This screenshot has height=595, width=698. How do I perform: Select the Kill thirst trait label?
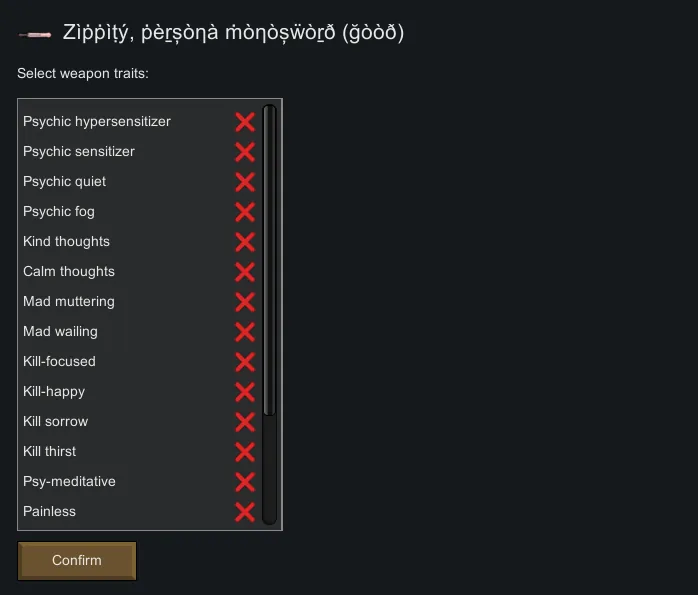(50, 451)
